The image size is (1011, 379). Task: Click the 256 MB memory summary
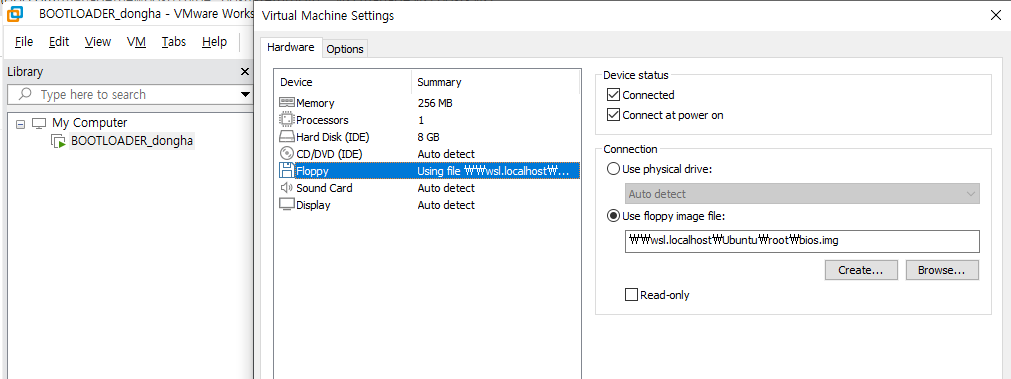coord(435,103)
